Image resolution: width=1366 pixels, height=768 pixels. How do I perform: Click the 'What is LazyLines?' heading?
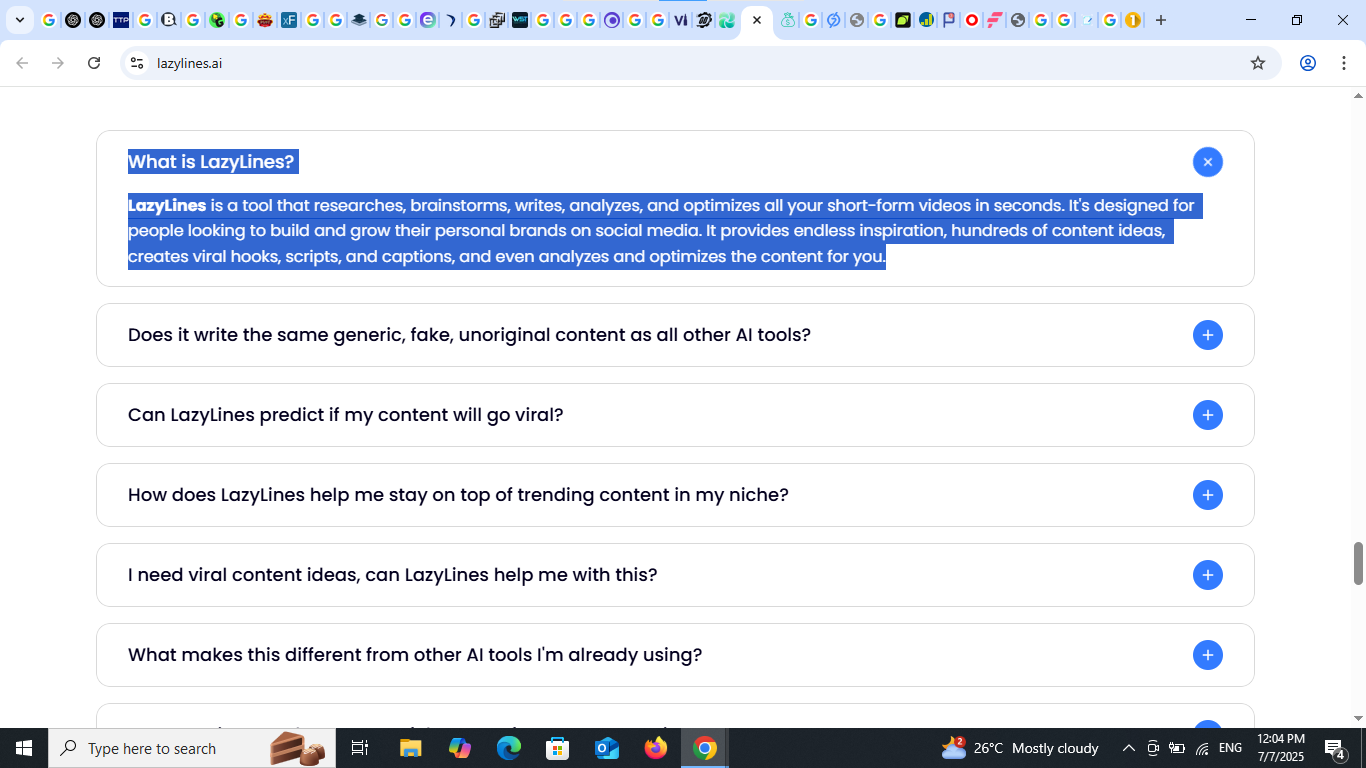click(x=211, y=162)
